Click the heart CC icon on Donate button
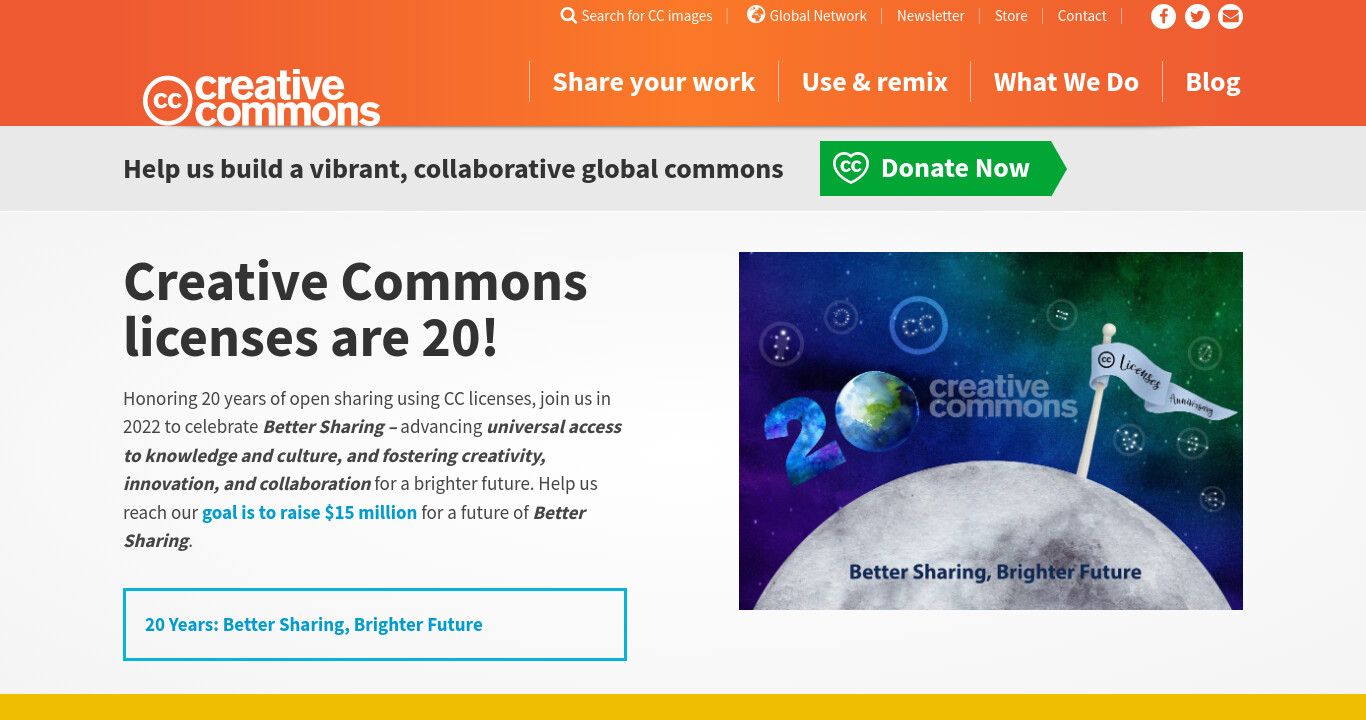1366x720 pixels. [x=850, y=167]
